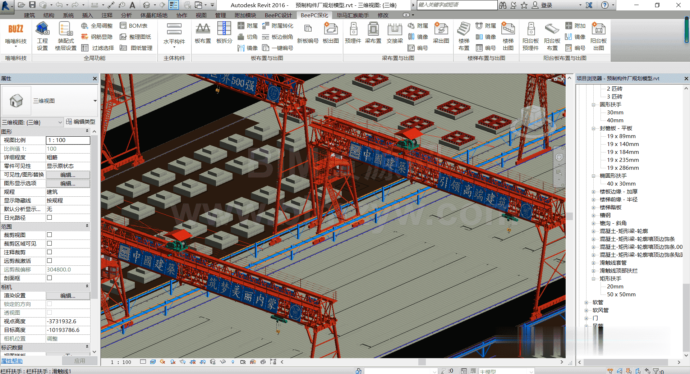Open the 属性帮助 properties help link

(12, 360)
